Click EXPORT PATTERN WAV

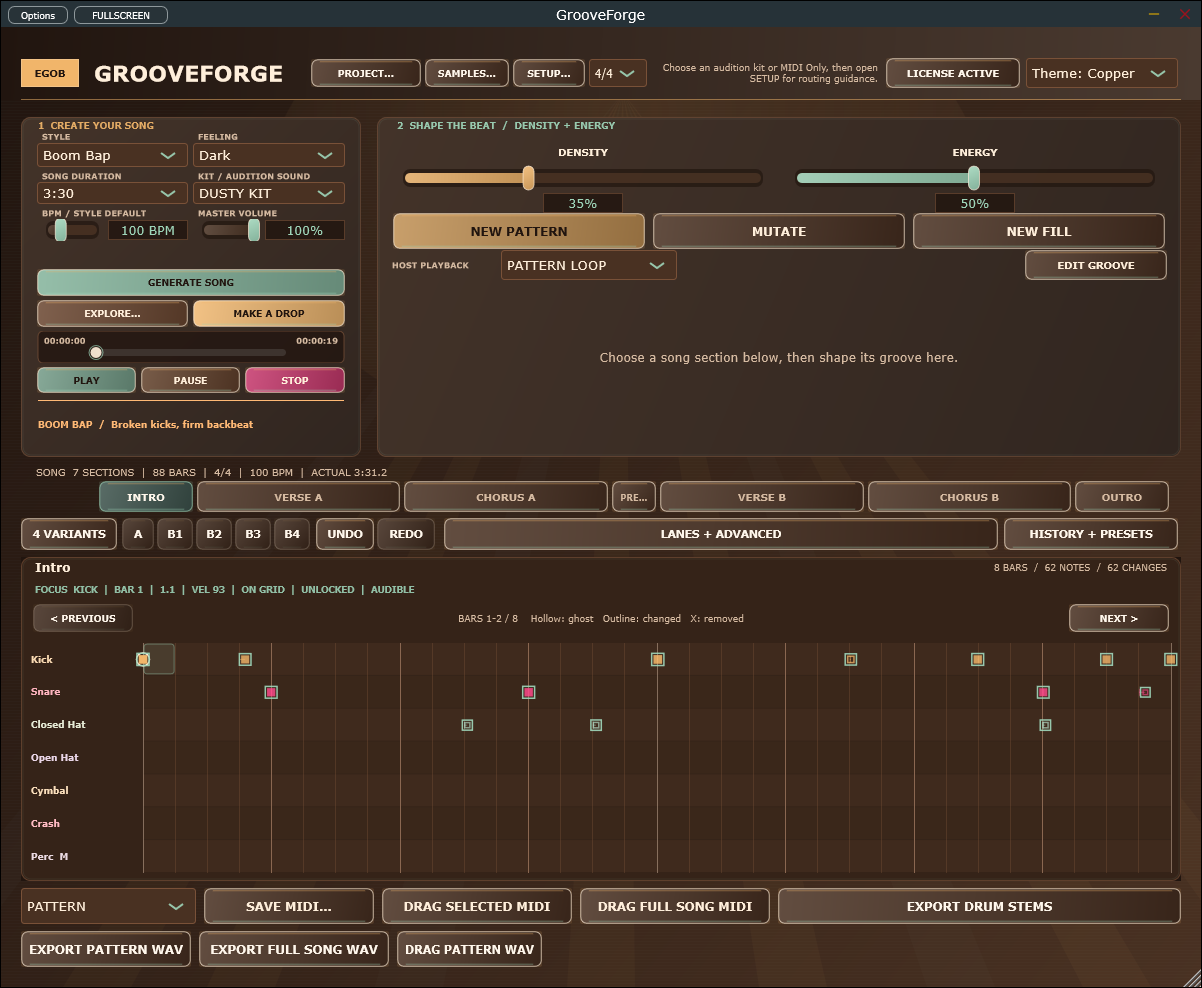point(107,949)
